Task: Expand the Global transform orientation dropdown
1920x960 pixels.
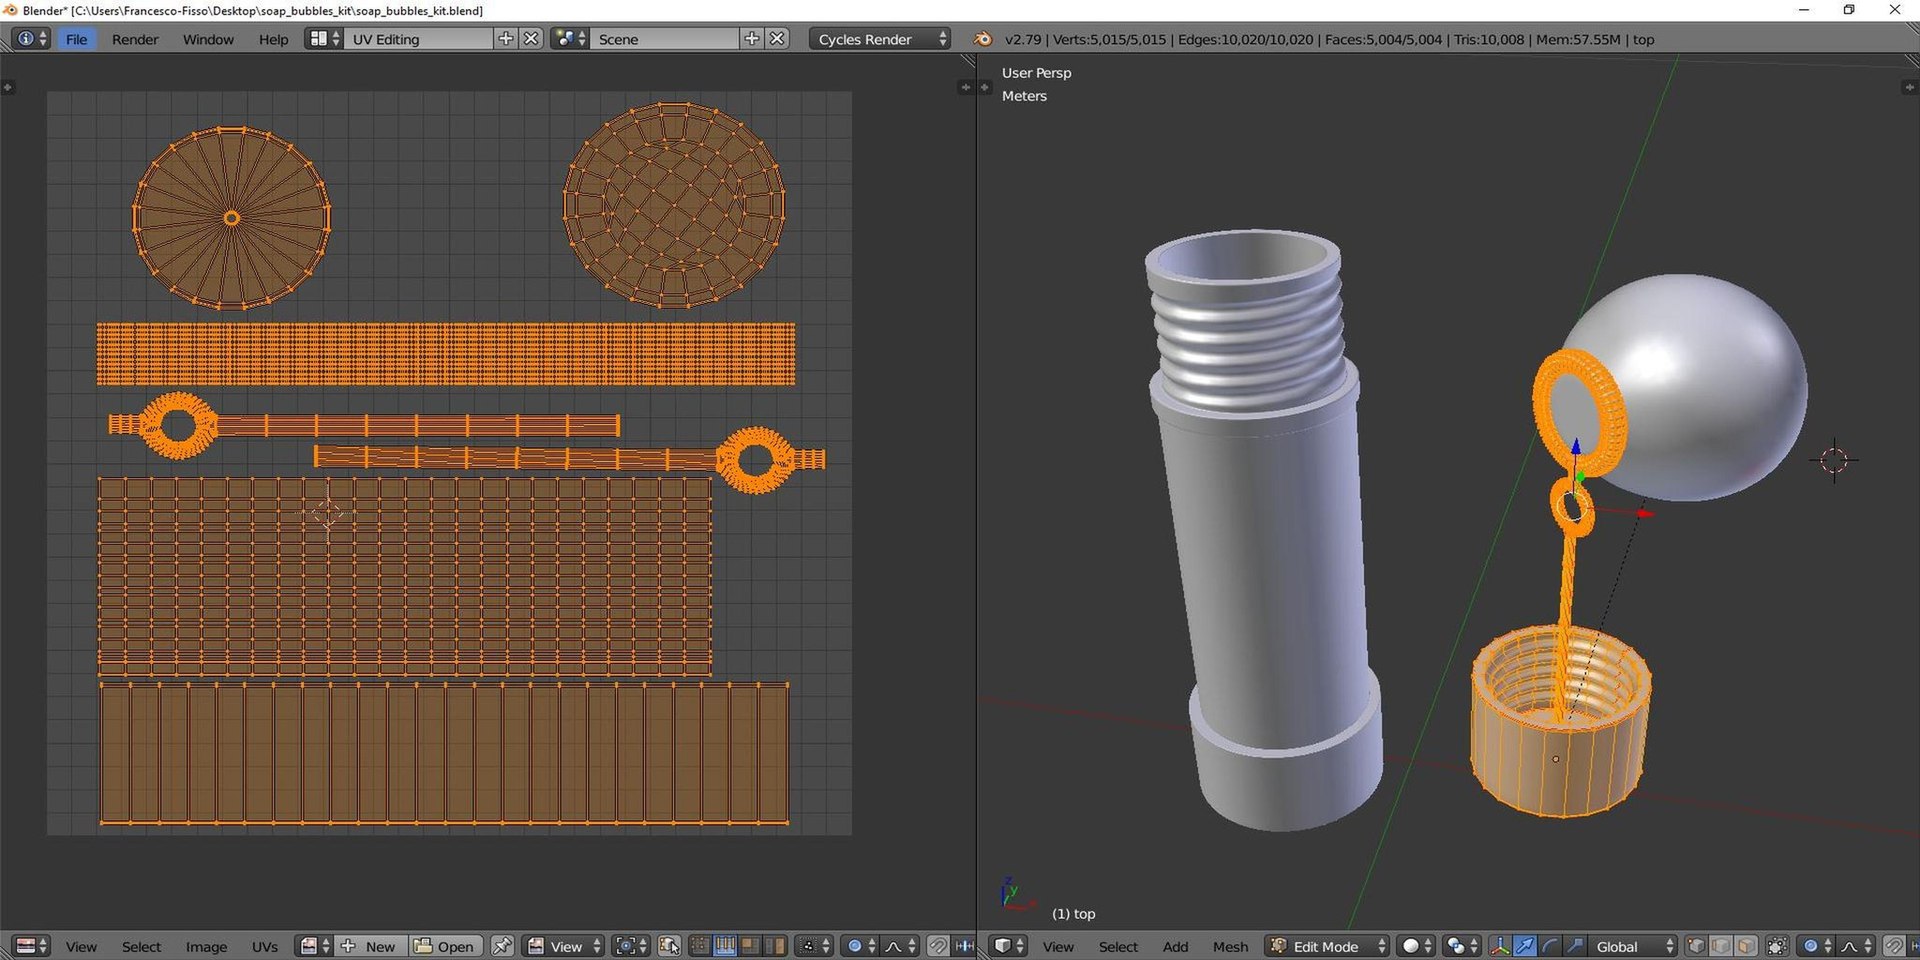Action: coord(1634,946)
